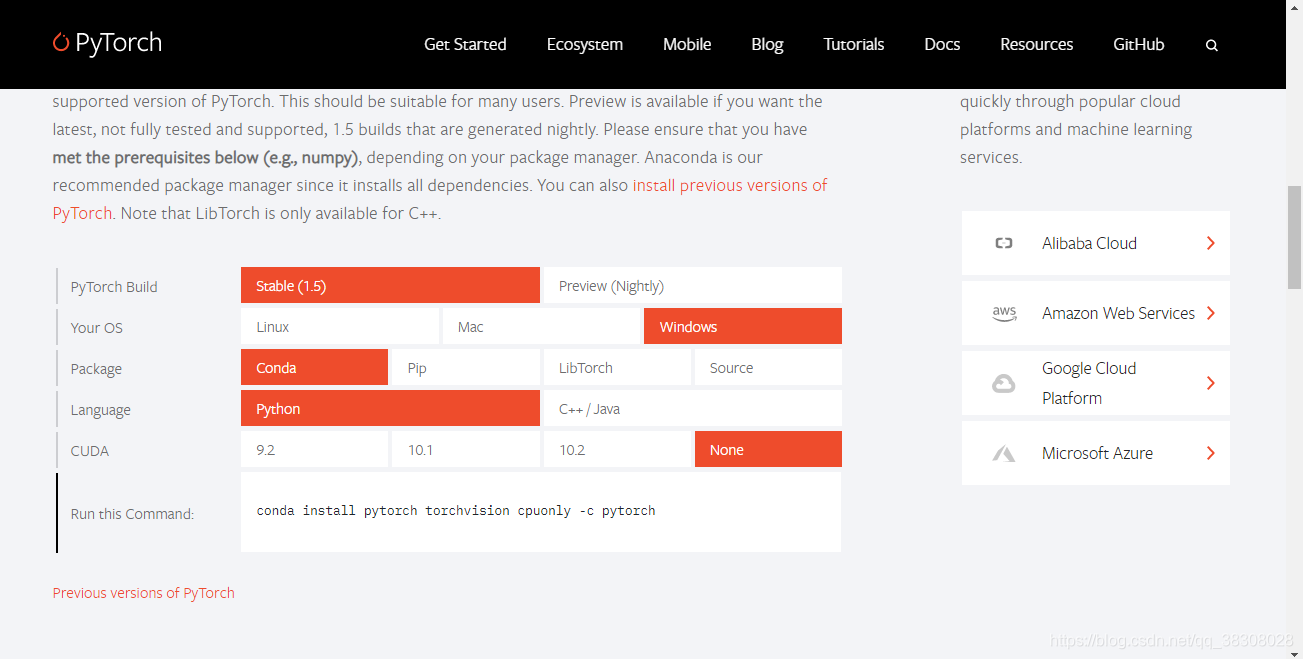Open Ecosystem menu item

pos(585,44)
